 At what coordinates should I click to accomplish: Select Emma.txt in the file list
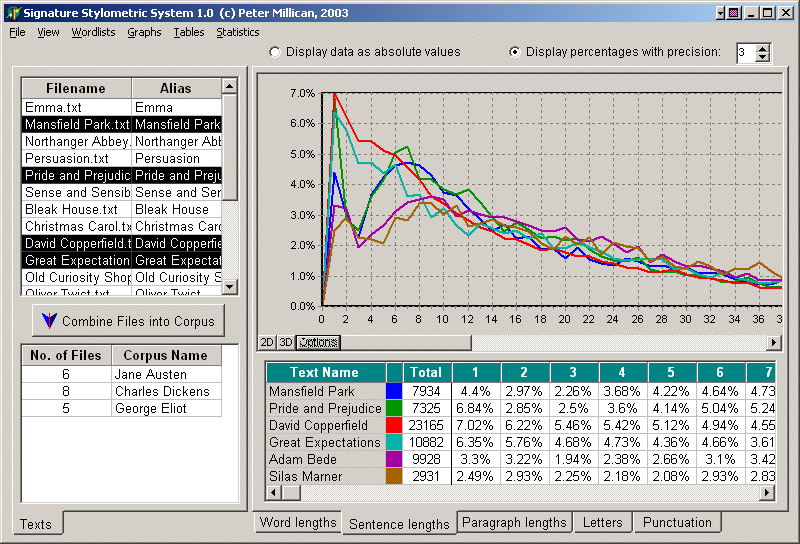pyautogui.click(x=122, y=107)
